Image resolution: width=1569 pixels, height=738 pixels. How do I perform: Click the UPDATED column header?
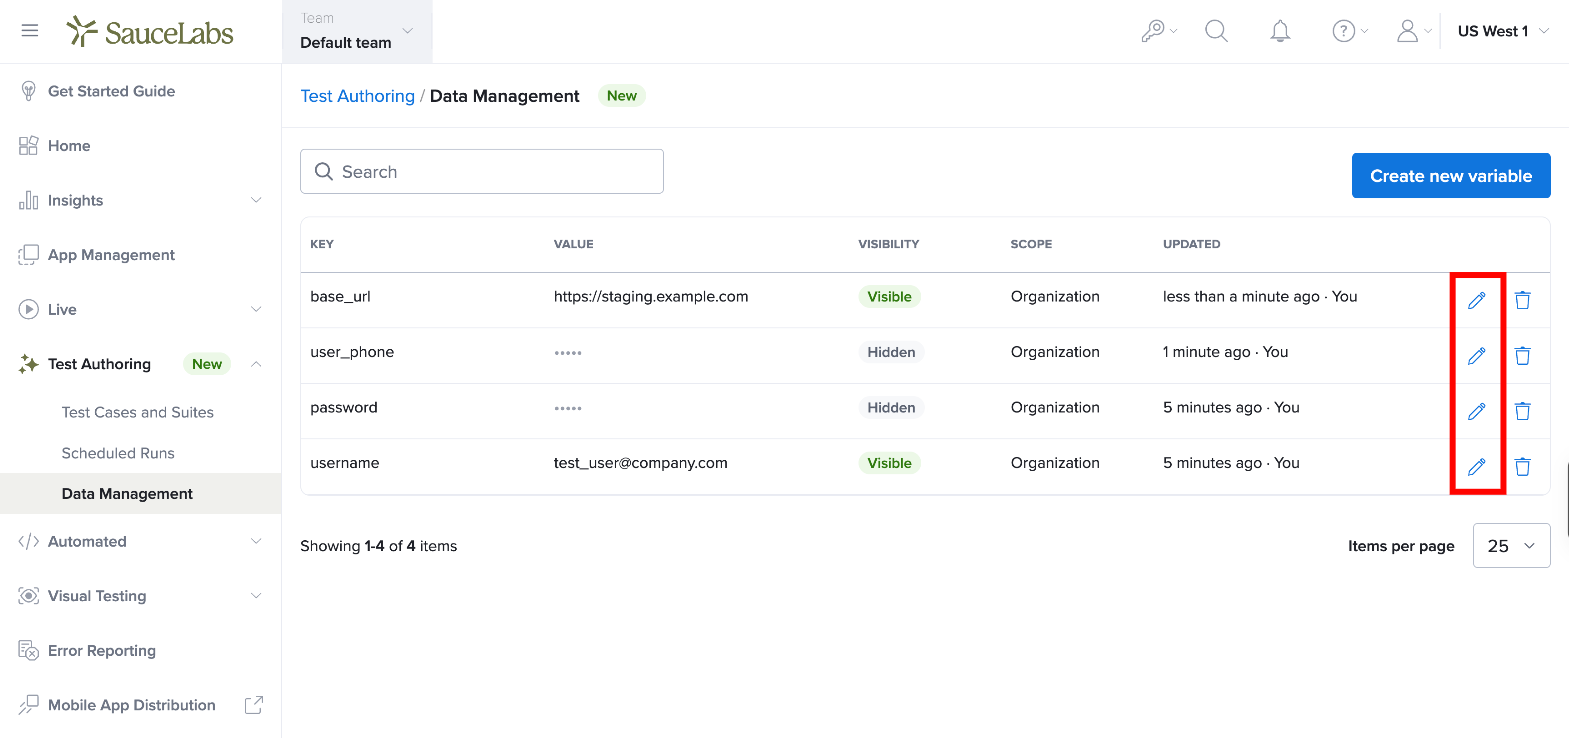[1191, 244]
